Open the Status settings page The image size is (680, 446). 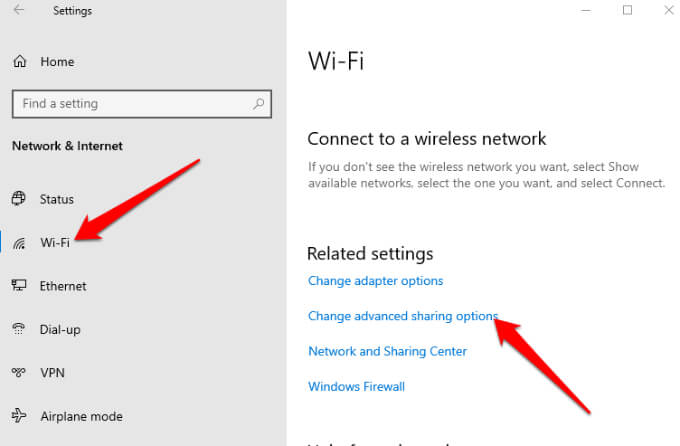click(56, 199)
